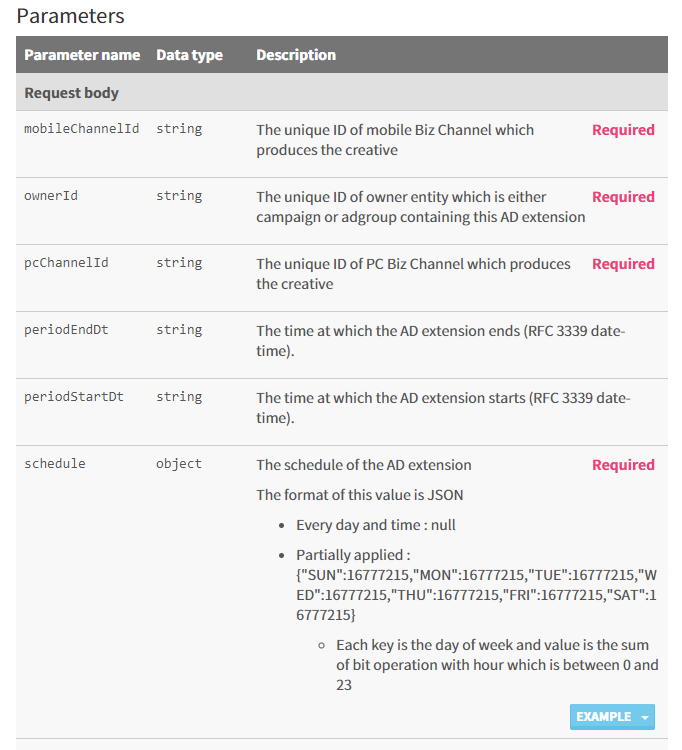This screenshot has width=682, height=750.
Task: Open the EXAMPLE dropdown button
Action: tap(612, 717)
